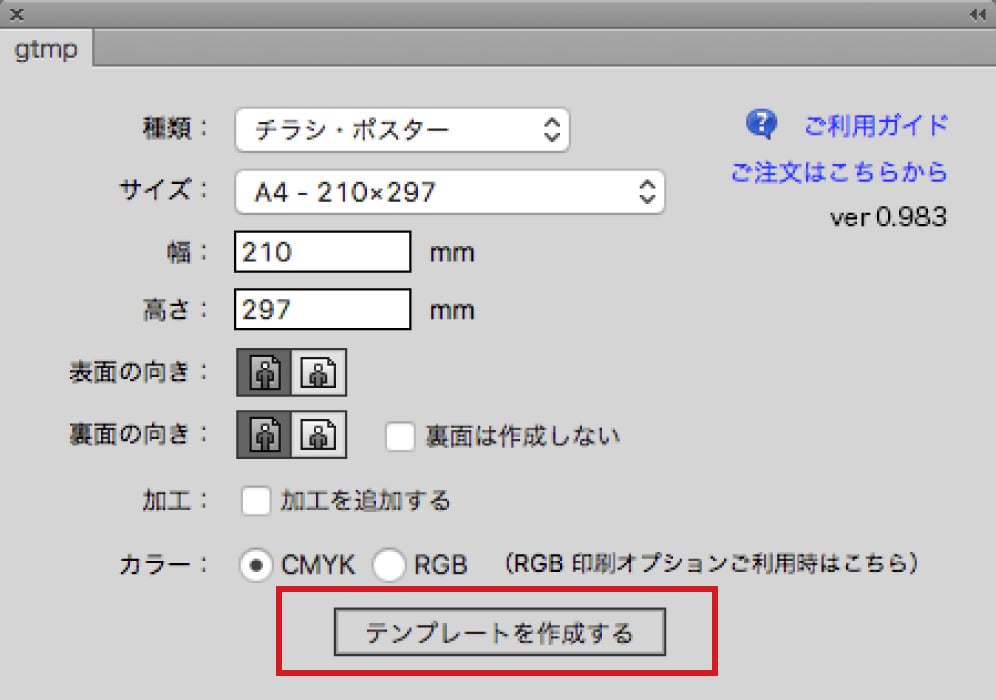Viewport: 996px width, 700px height.
Task: Choose the RGB color mode radio button
Action: (x=389, y=566)
